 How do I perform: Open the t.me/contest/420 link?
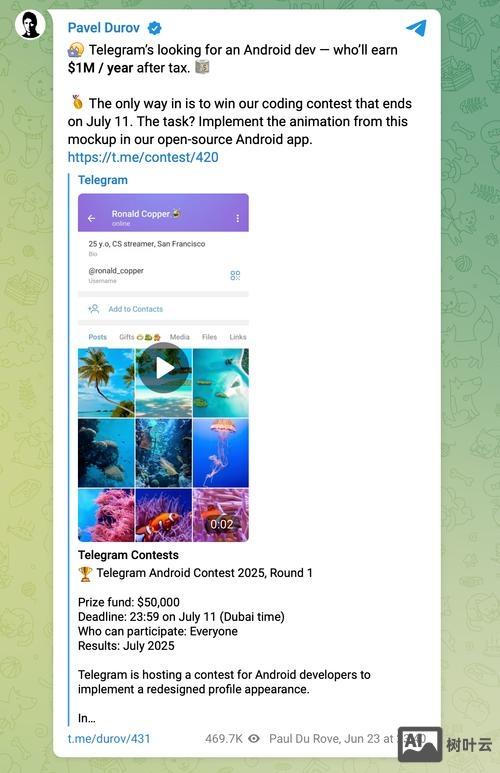(143, 157)
